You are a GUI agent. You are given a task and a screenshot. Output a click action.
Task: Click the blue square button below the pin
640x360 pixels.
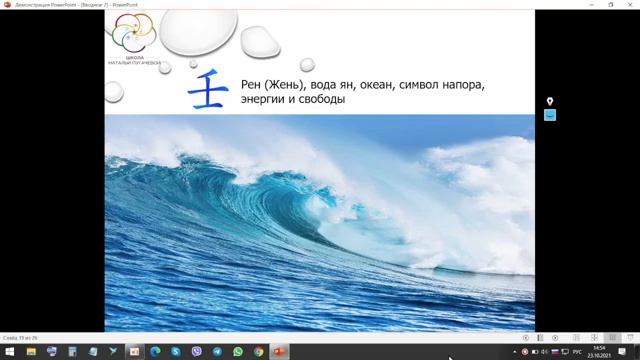[x=550, y=115]
